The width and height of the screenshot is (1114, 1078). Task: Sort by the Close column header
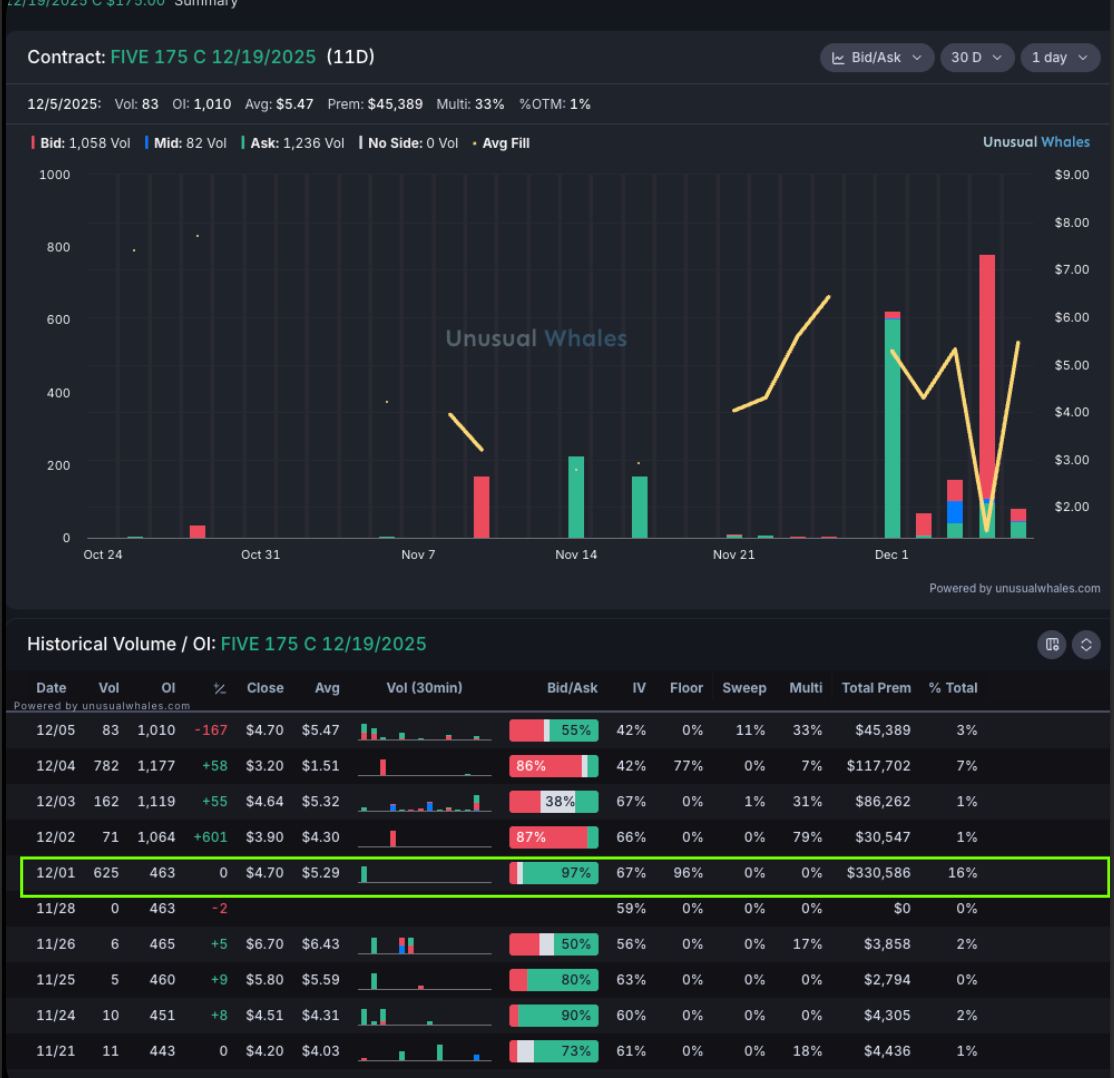point(265,688)
